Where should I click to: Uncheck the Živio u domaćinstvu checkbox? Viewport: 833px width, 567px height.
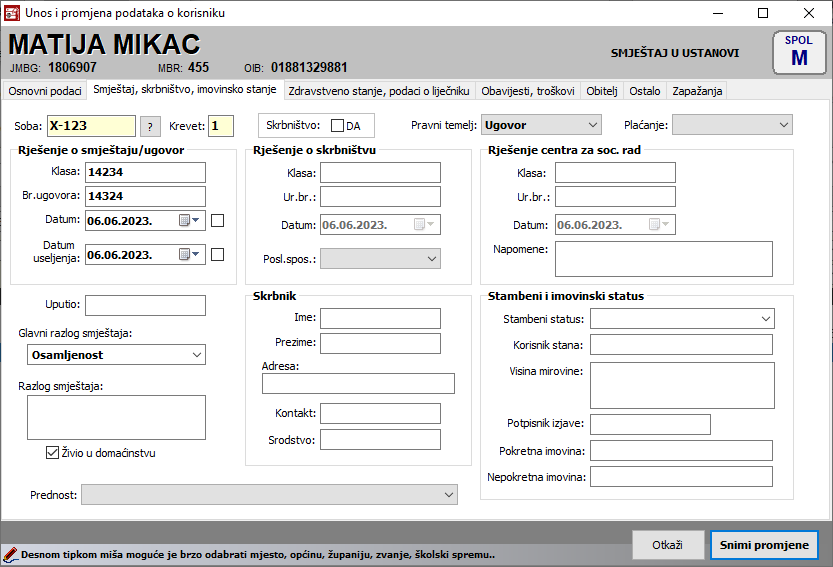[x=53, y=453]
